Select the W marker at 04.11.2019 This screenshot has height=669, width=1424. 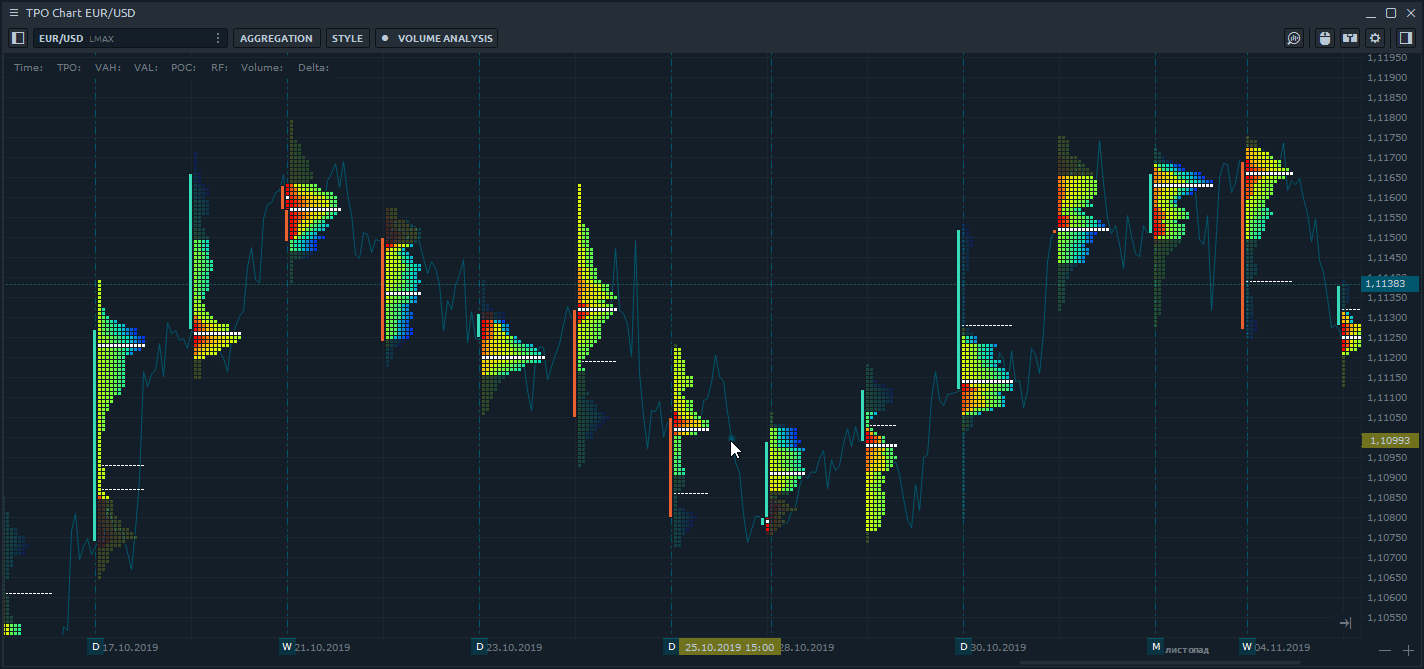[1247, 646]
